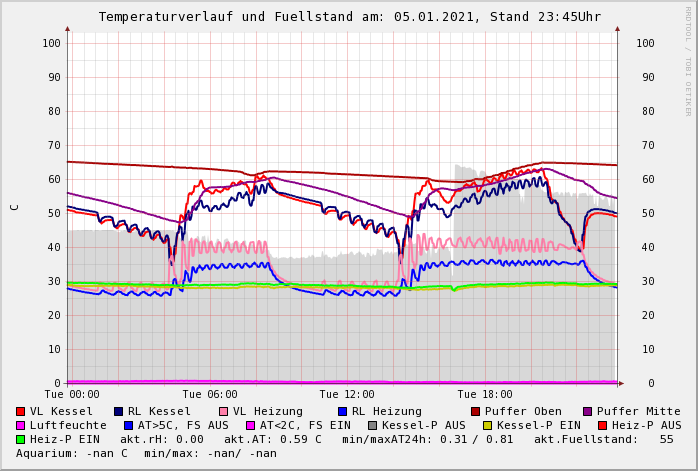Click the dark blue RL Kessel swatch

(x=119, y=411)
